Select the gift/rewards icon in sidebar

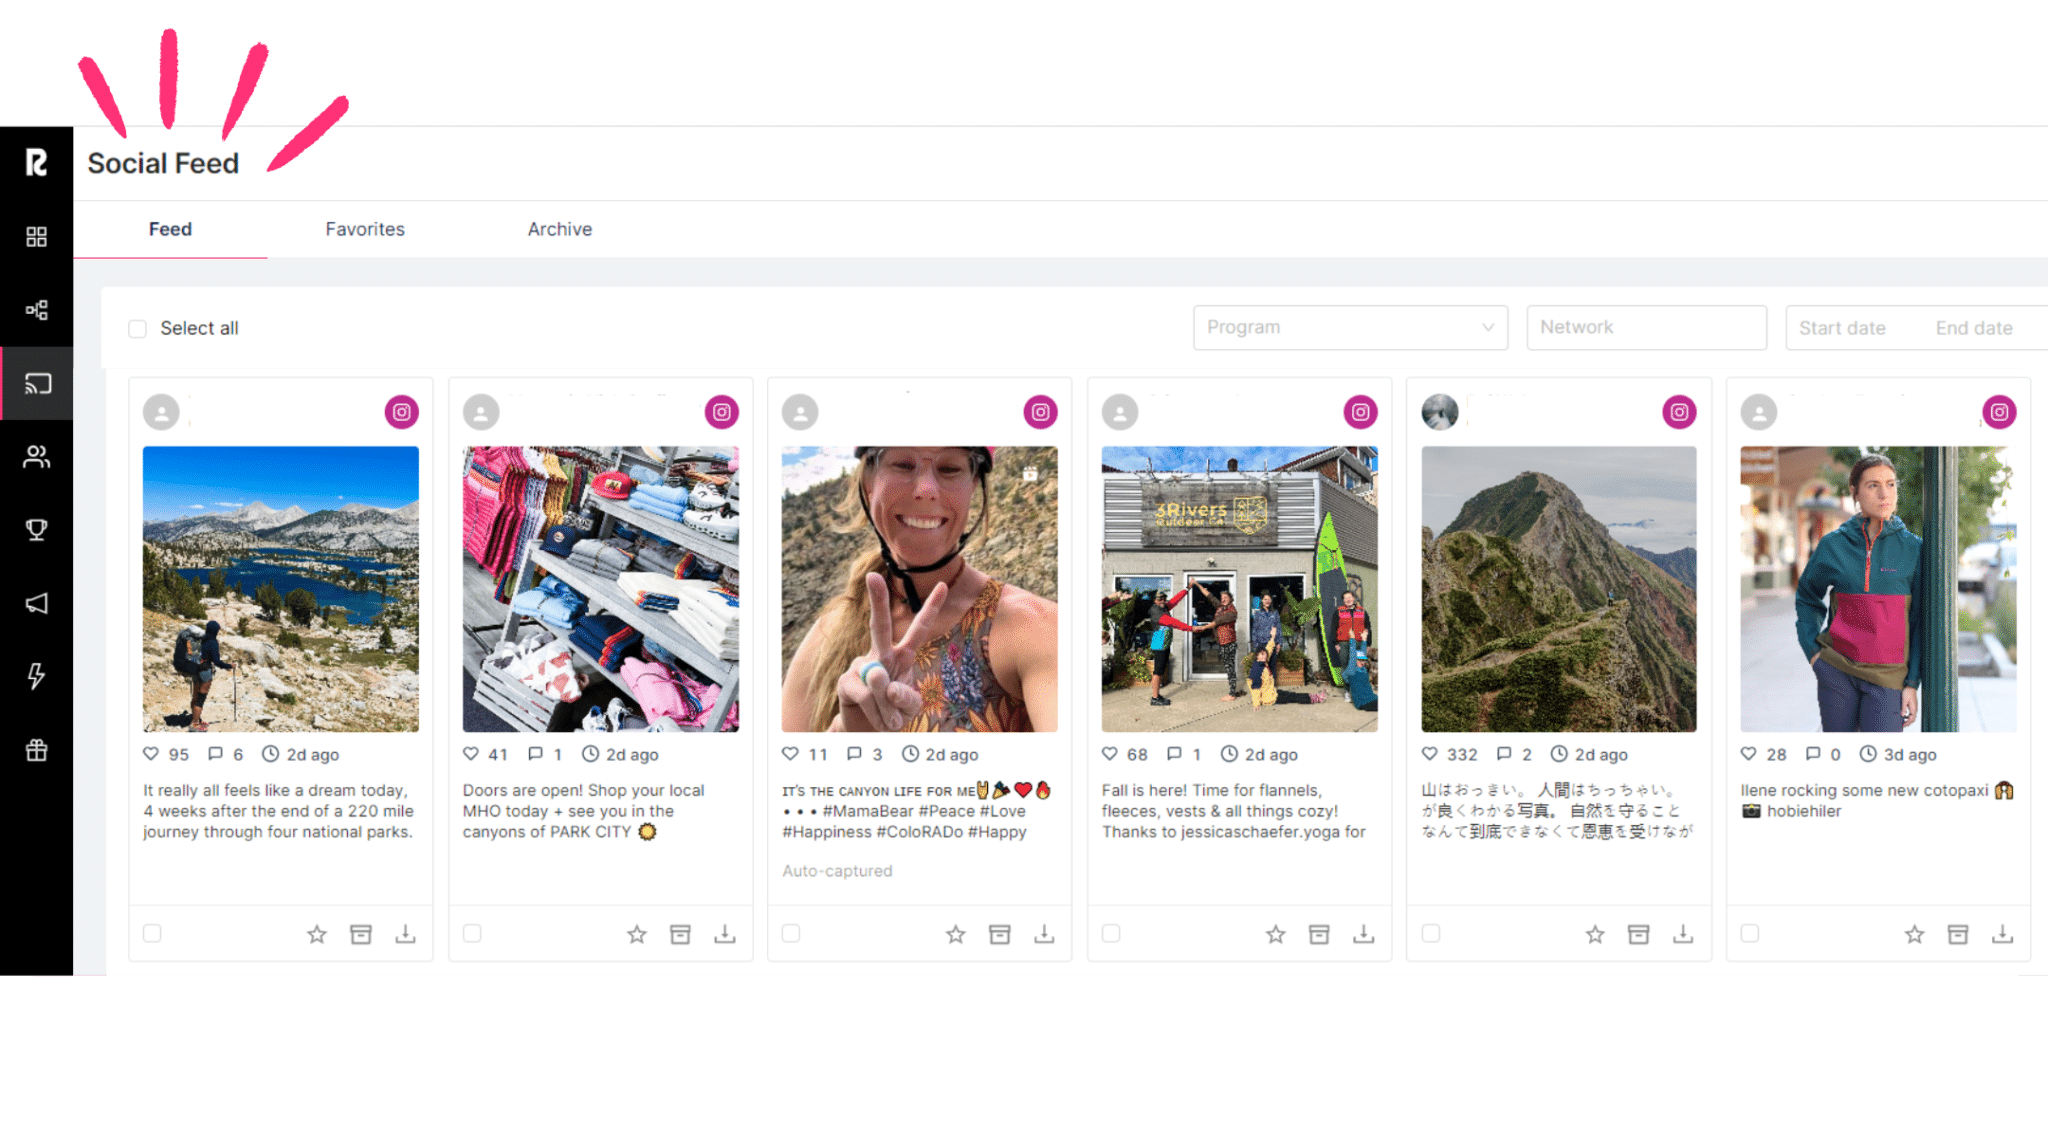pos(36,748)
